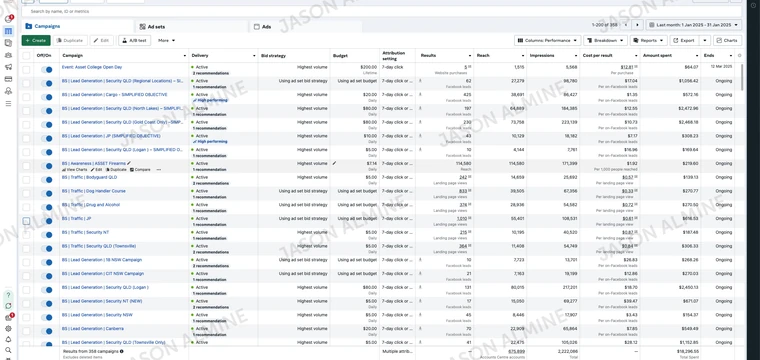Image resolution: width=760 pixels, height=360 pixels.
Task: Go to the next page of campaigns
Action: coord(638,25)
